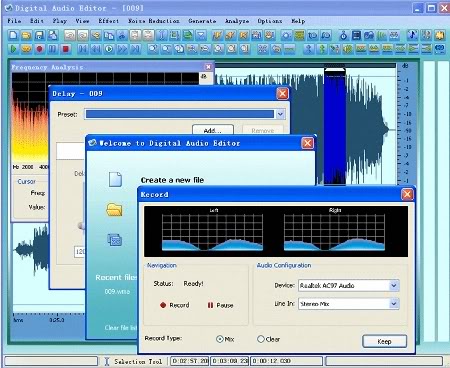
Task: Open recent file 009.wma
Action: point(117,291)
